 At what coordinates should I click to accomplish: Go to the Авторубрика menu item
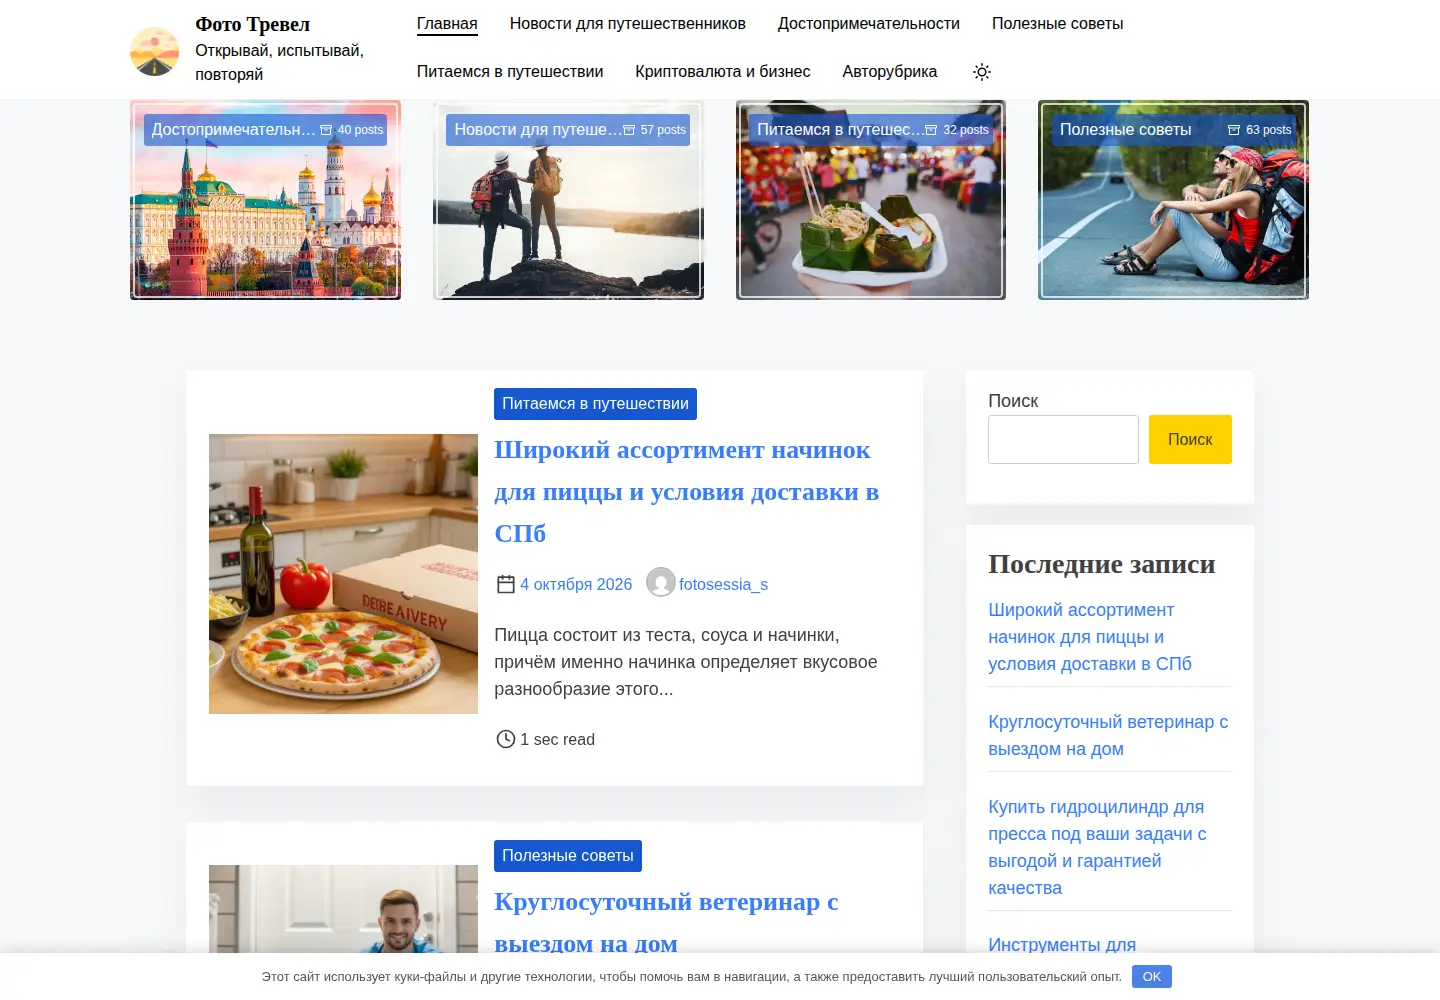[890, 72]
